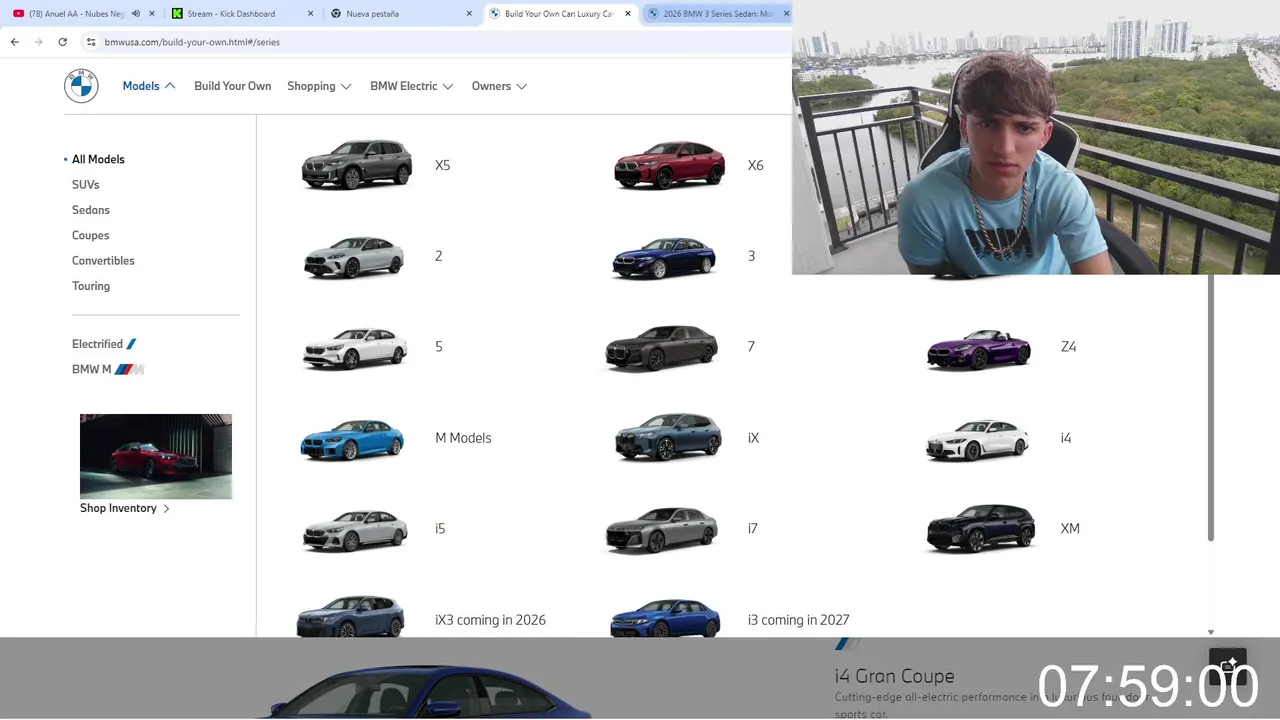Filter by Sedans in sidebar
This screenshot has height=720, width=1280.
click(x=90, y=210)
